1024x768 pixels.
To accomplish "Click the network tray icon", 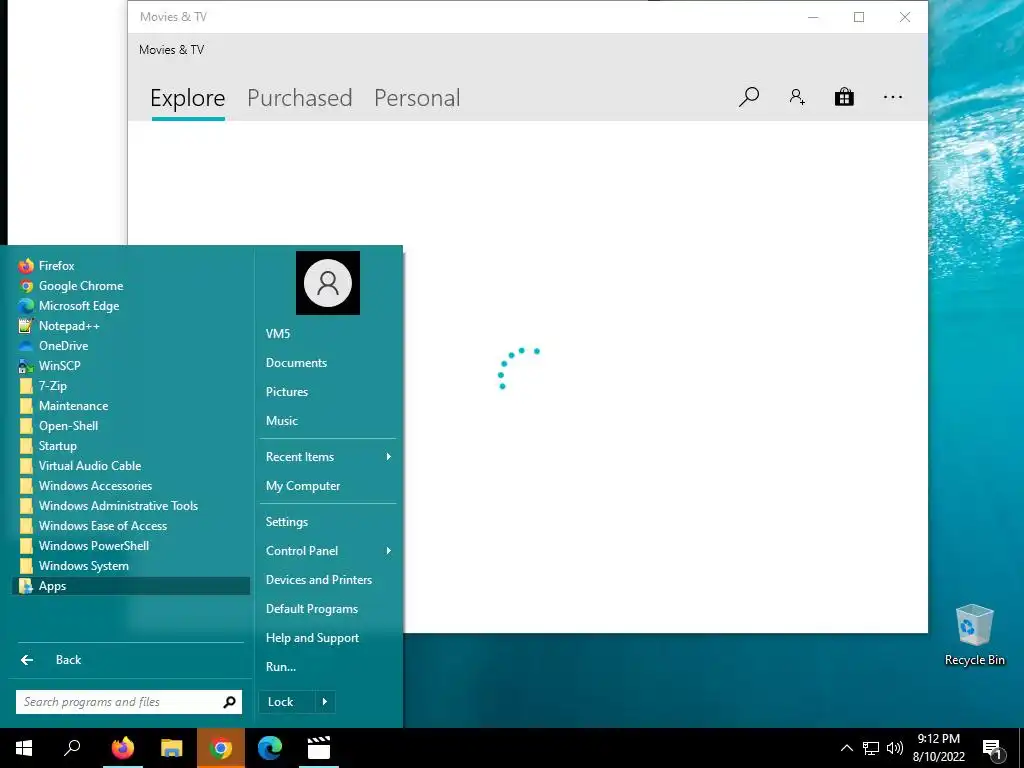I will click(x=871, y=748).
